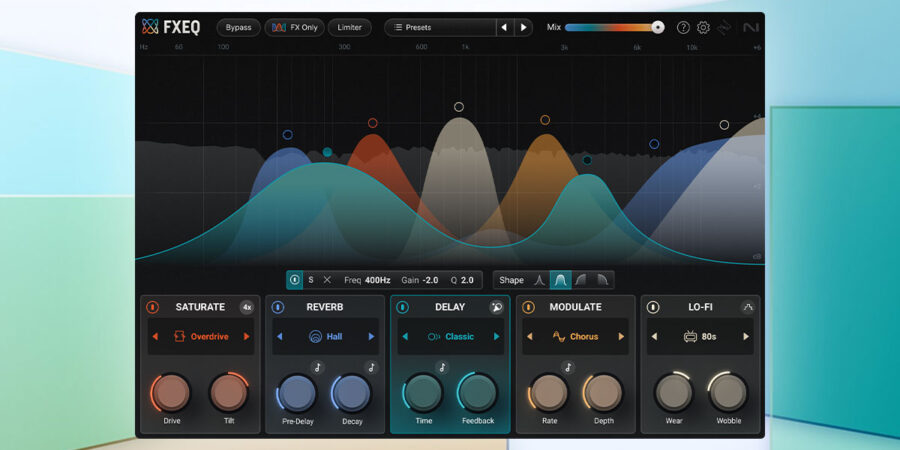Toggle the Delay module power button
The image size is (900, 450).
point(402,307)
